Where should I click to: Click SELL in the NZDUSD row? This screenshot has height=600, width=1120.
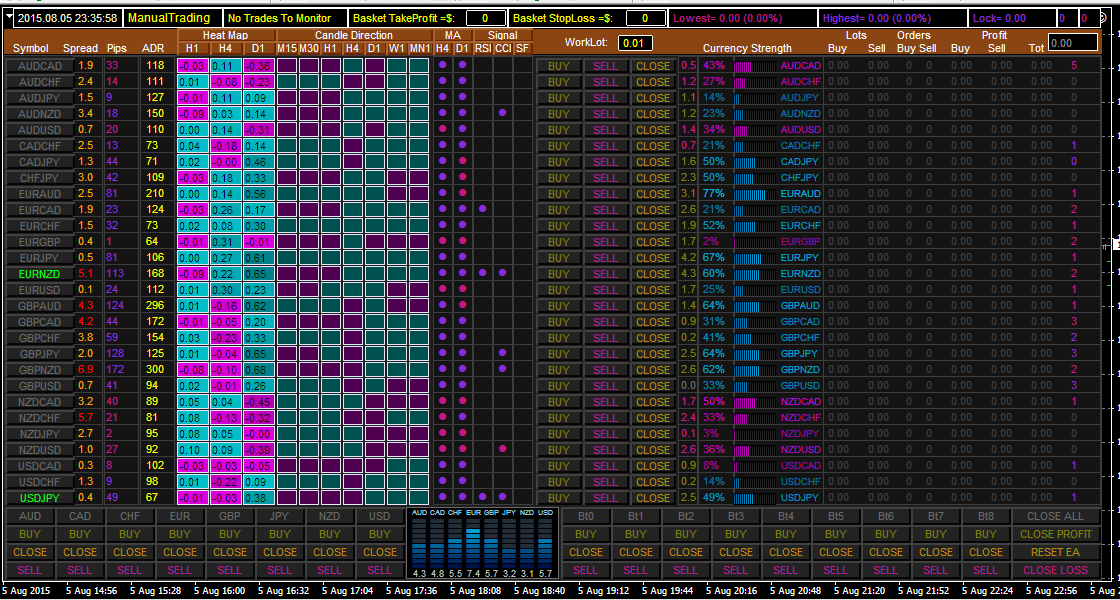605,449
